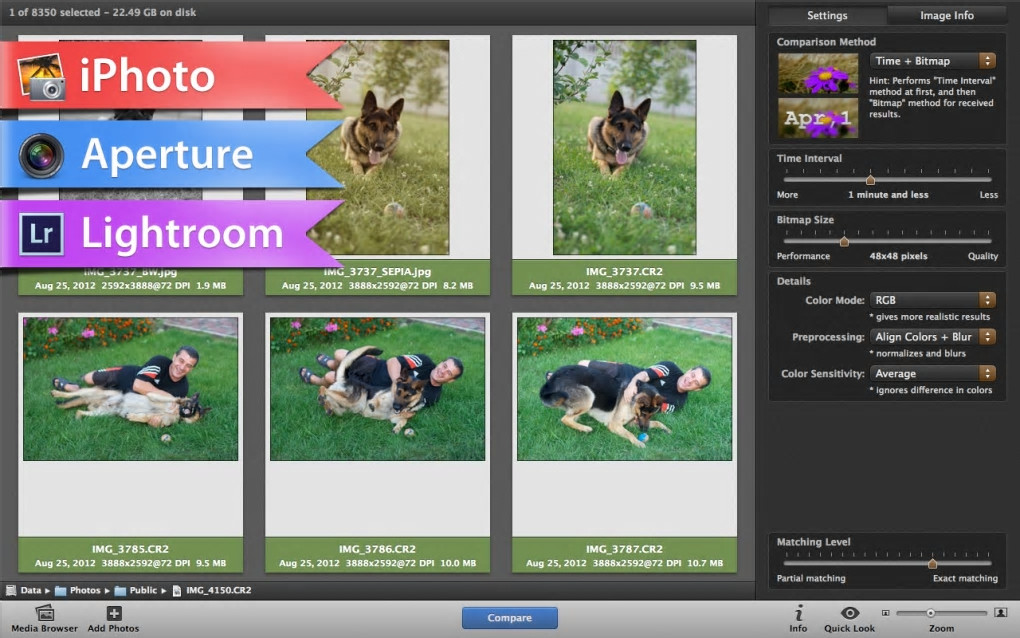Open the Comparison Method dropdown
1020x638 pixels.
(x=932, y=61)
